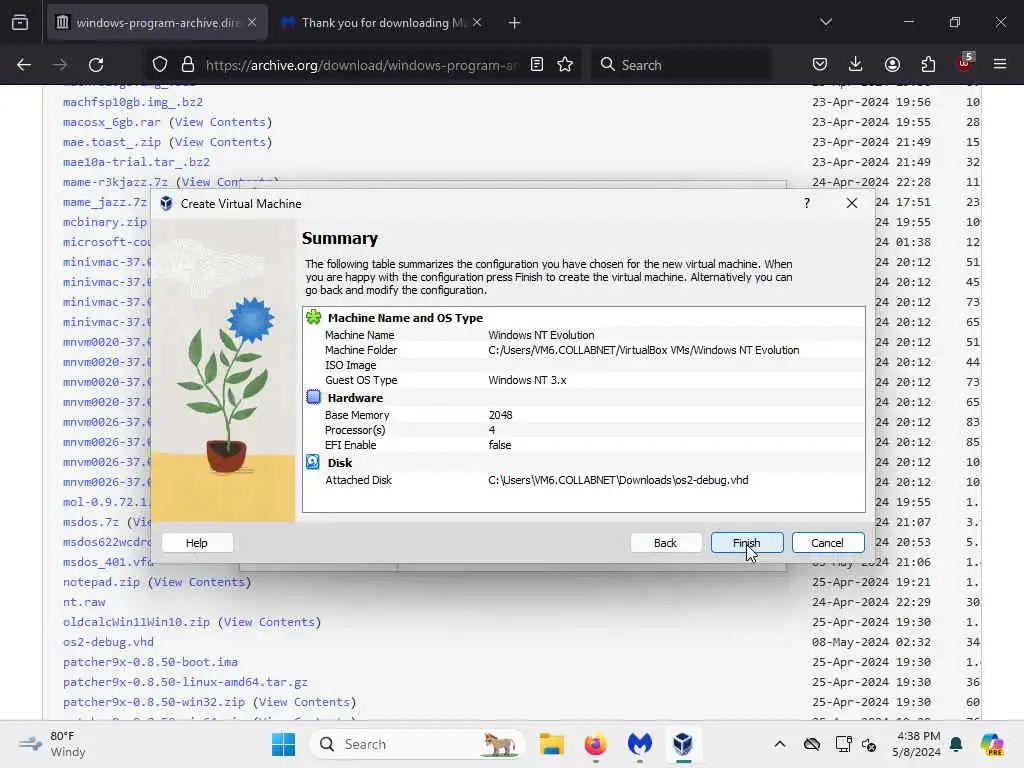Close the Thank you for downloading tab
The image size is (1024, 768).
click(x=477, y=23)
